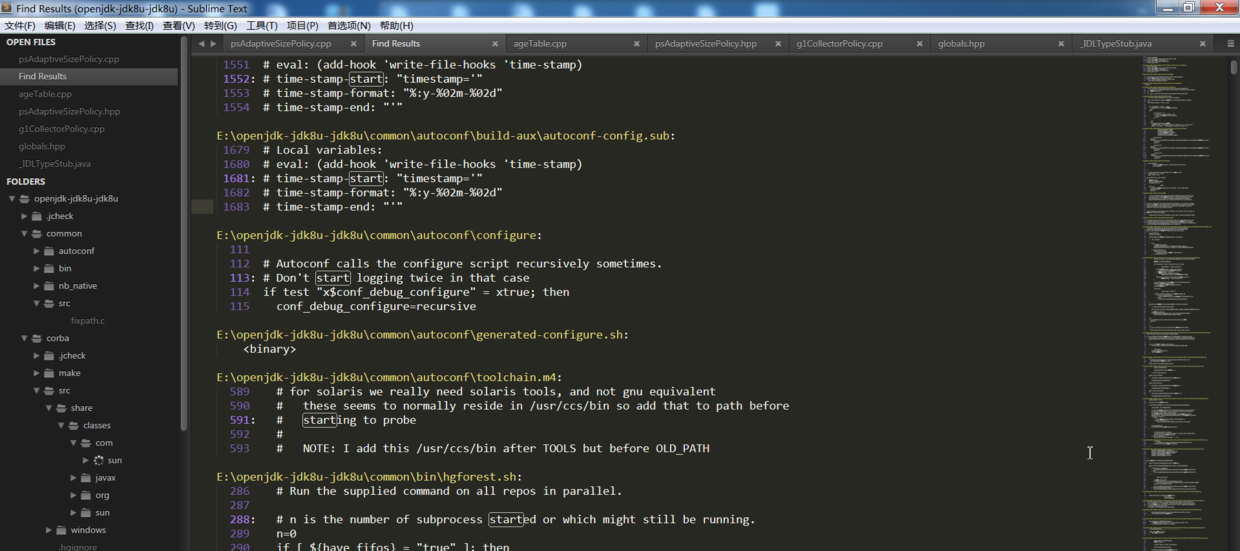The height and width of the screenshot is (551, 1240).
Task: Switch to the _IDLTypeStub.java tab
Action: click(1116, 44)
